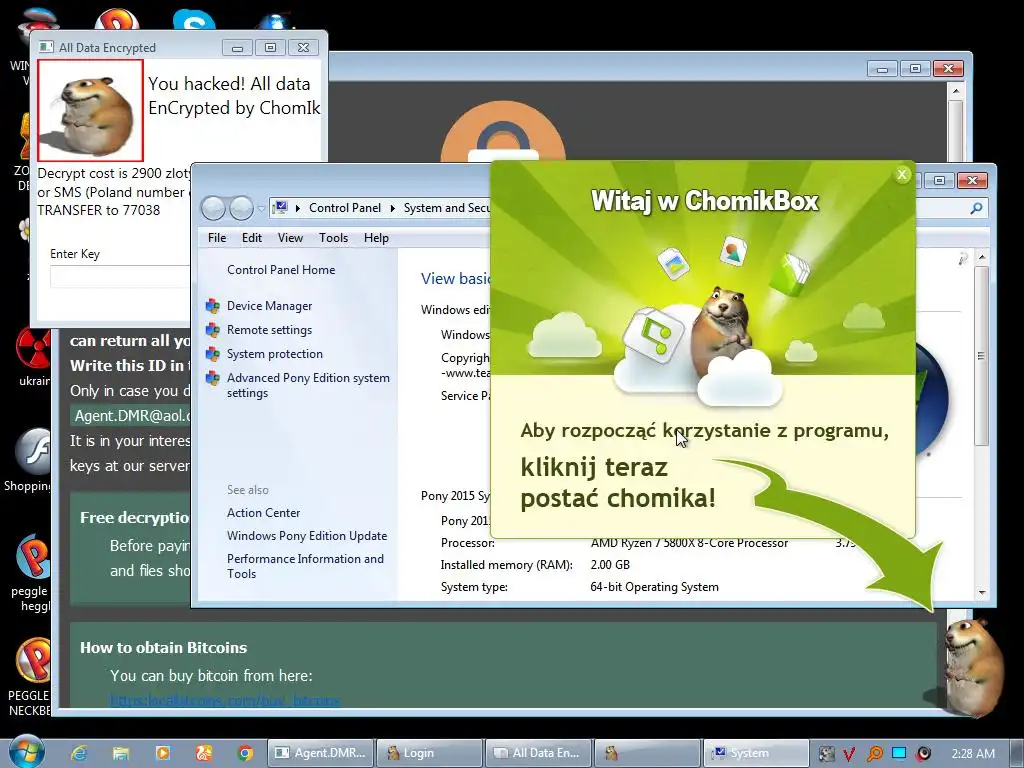Open System protection link

click(274, 354)
